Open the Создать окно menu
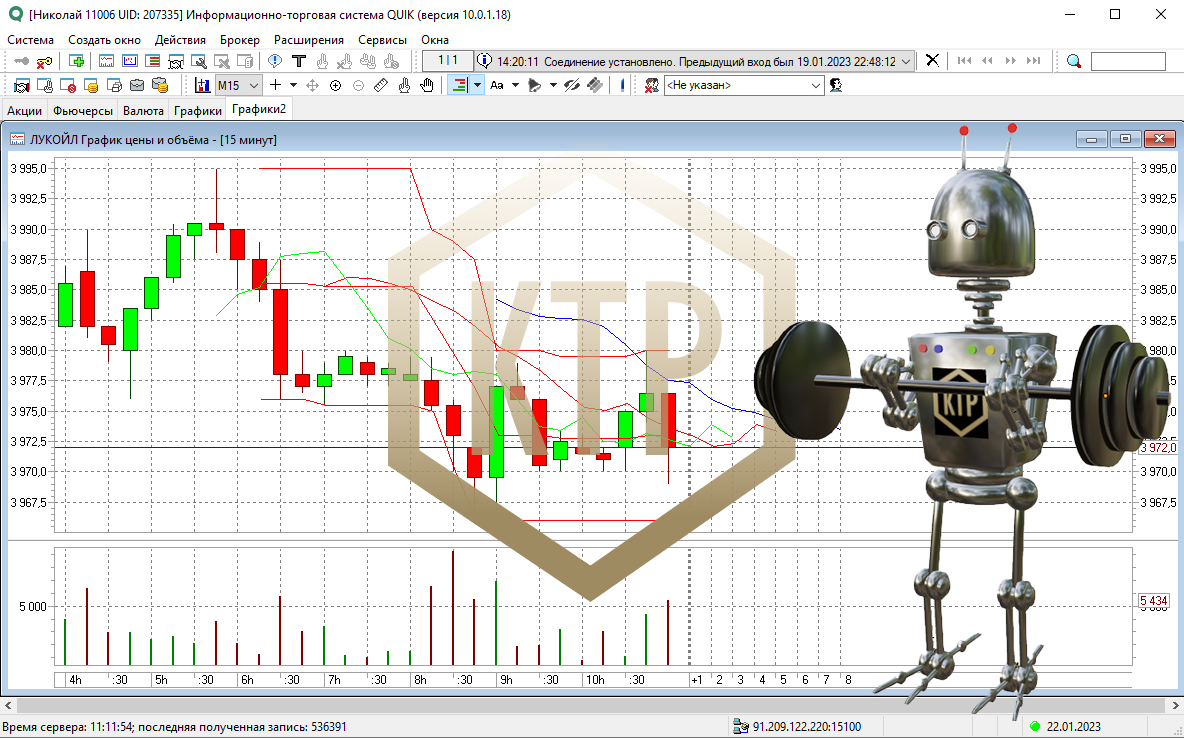 point(104,39)
